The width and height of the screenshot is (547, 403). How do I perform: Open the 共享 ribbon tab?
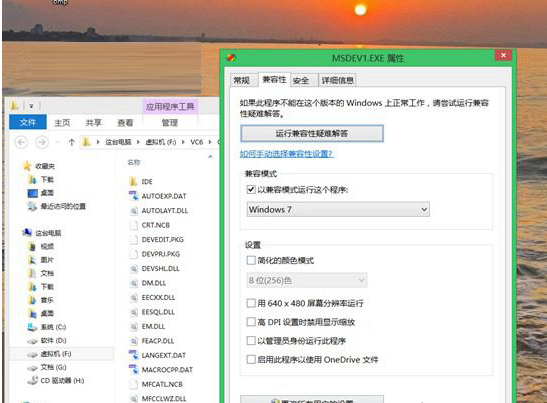point(93,122)
